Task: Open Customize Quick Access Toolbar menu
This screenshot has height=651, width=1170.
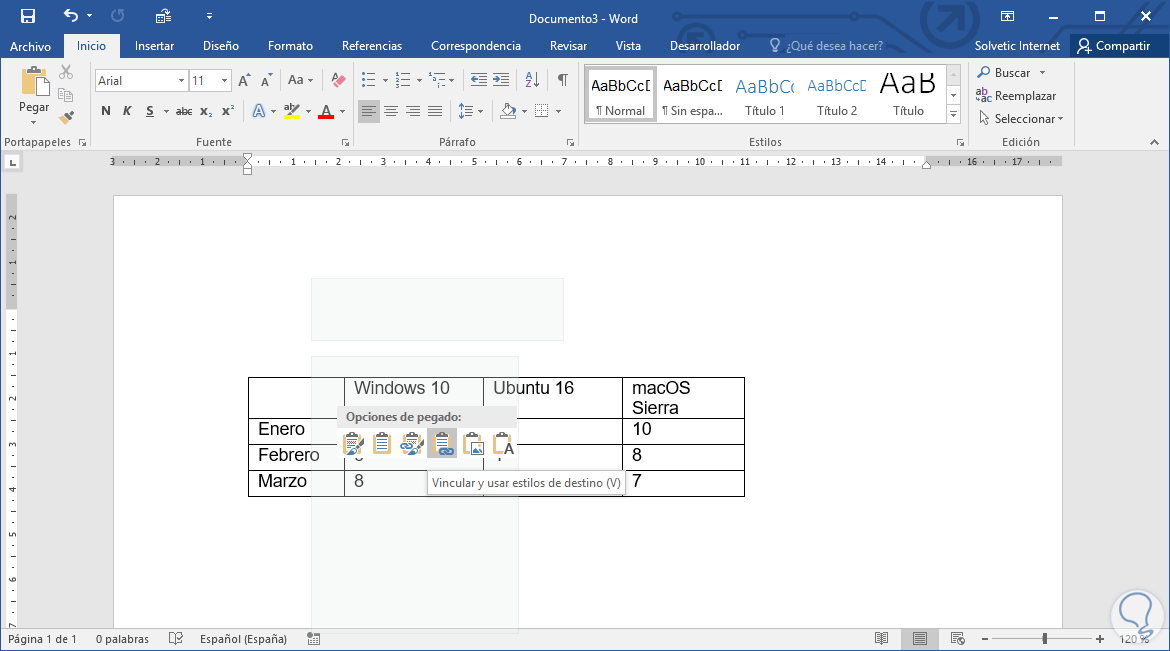Action: pos(209,16)
